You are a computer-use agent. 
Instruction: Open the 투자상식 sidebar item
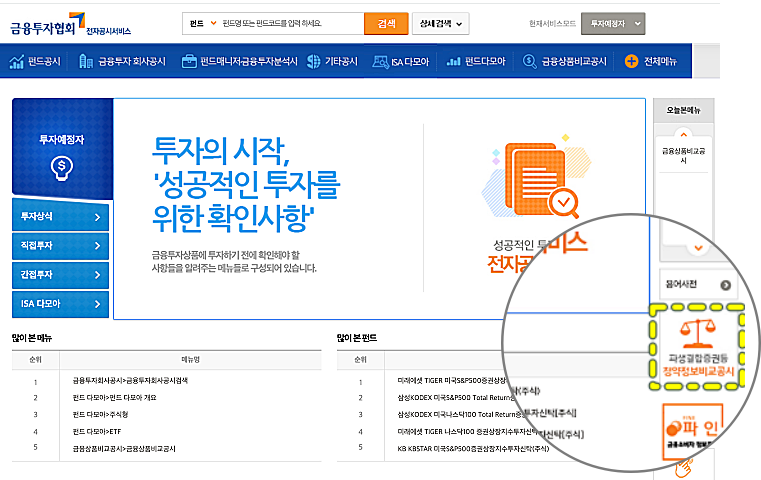pyautogui.click(x=60, y=216)
